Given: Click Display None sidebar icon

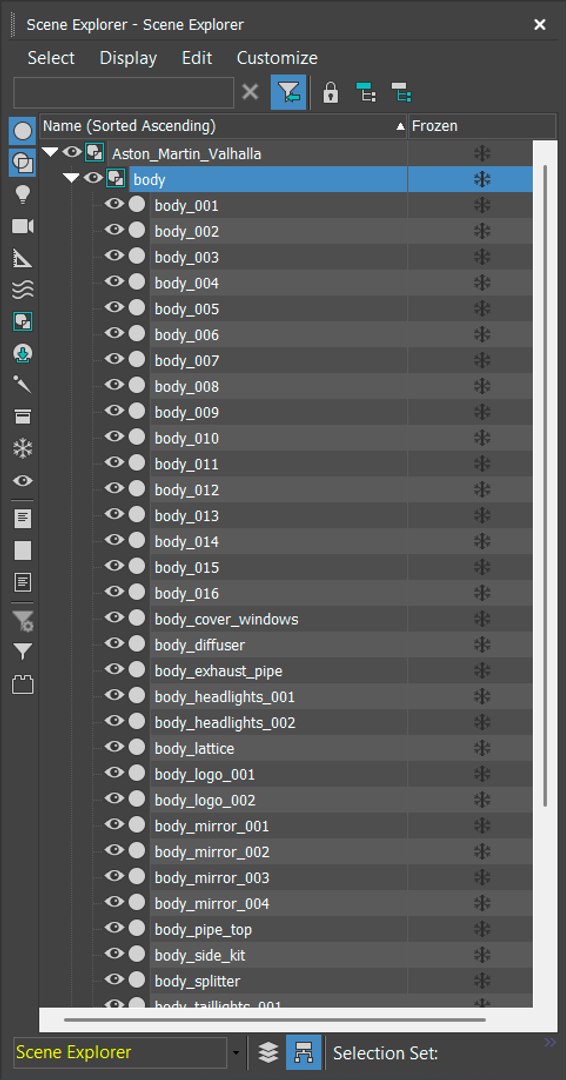Looking at the screenshot, I should 23,550.
